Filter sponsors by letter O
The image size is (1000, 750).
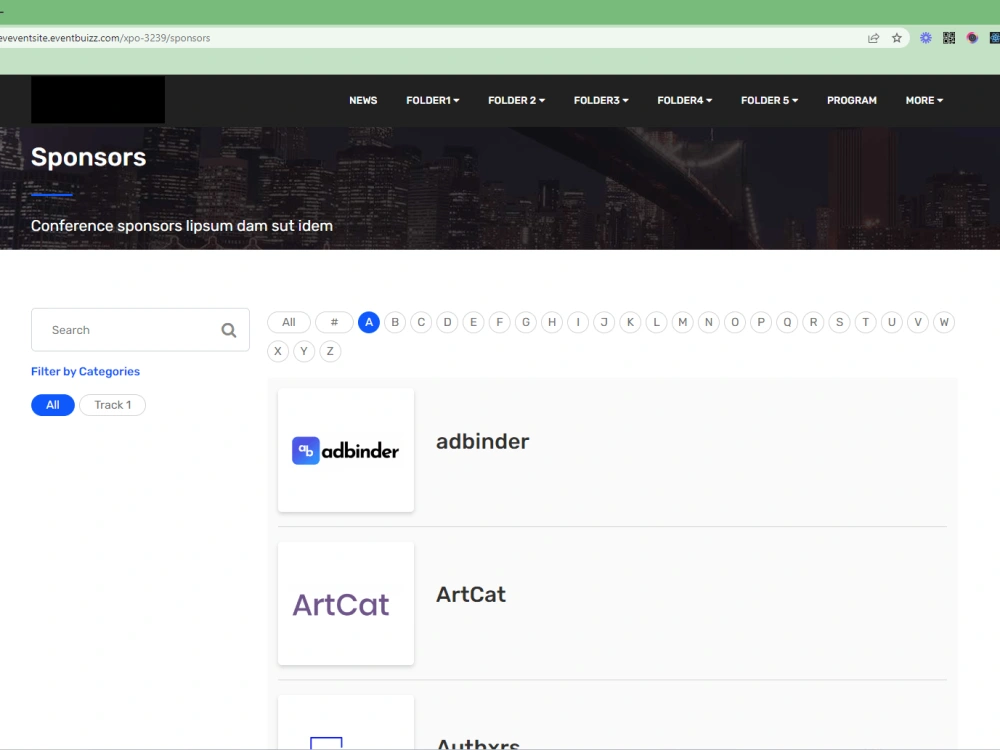pos(735,322)
